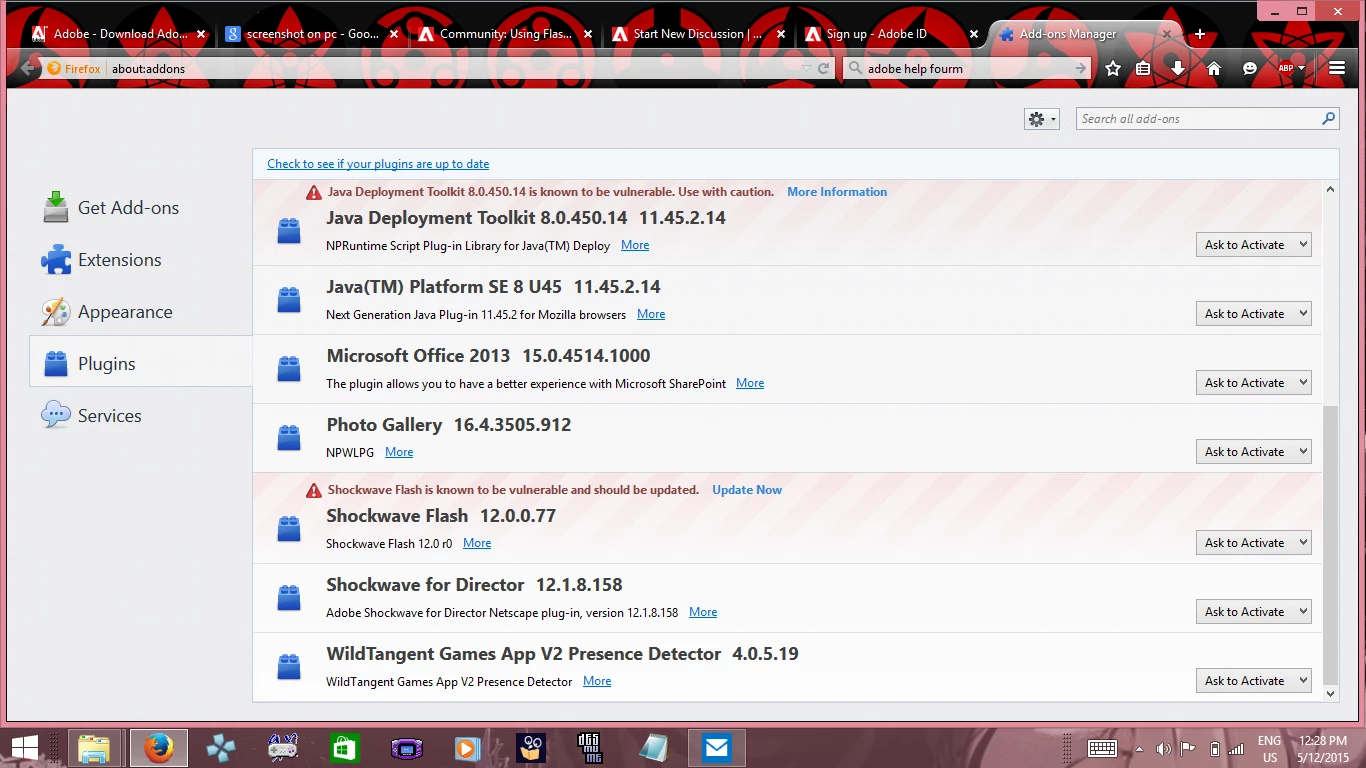This screenshot has height=768, width=1366.
Task: Open Photo Gallery activation dropdown
Action: click(x=1253, y=452)
